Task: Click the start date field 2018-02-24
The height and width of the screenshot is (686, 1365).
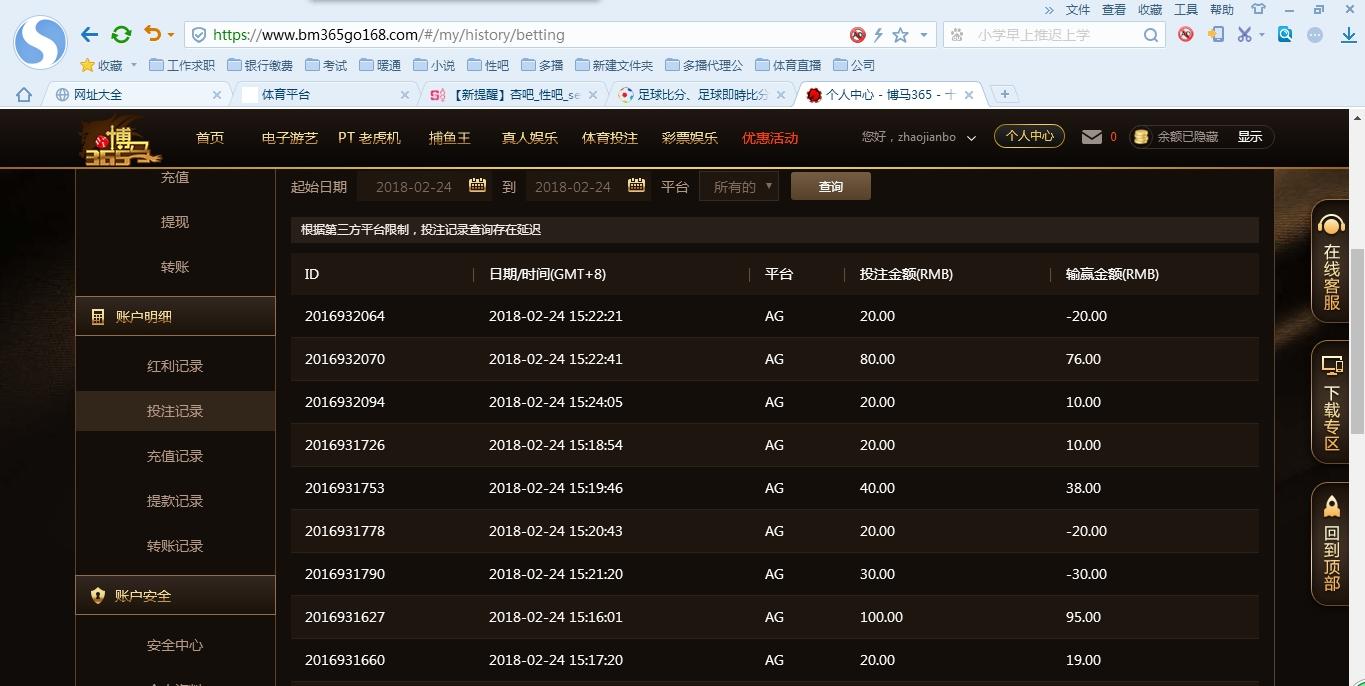Action: [414, 187]
